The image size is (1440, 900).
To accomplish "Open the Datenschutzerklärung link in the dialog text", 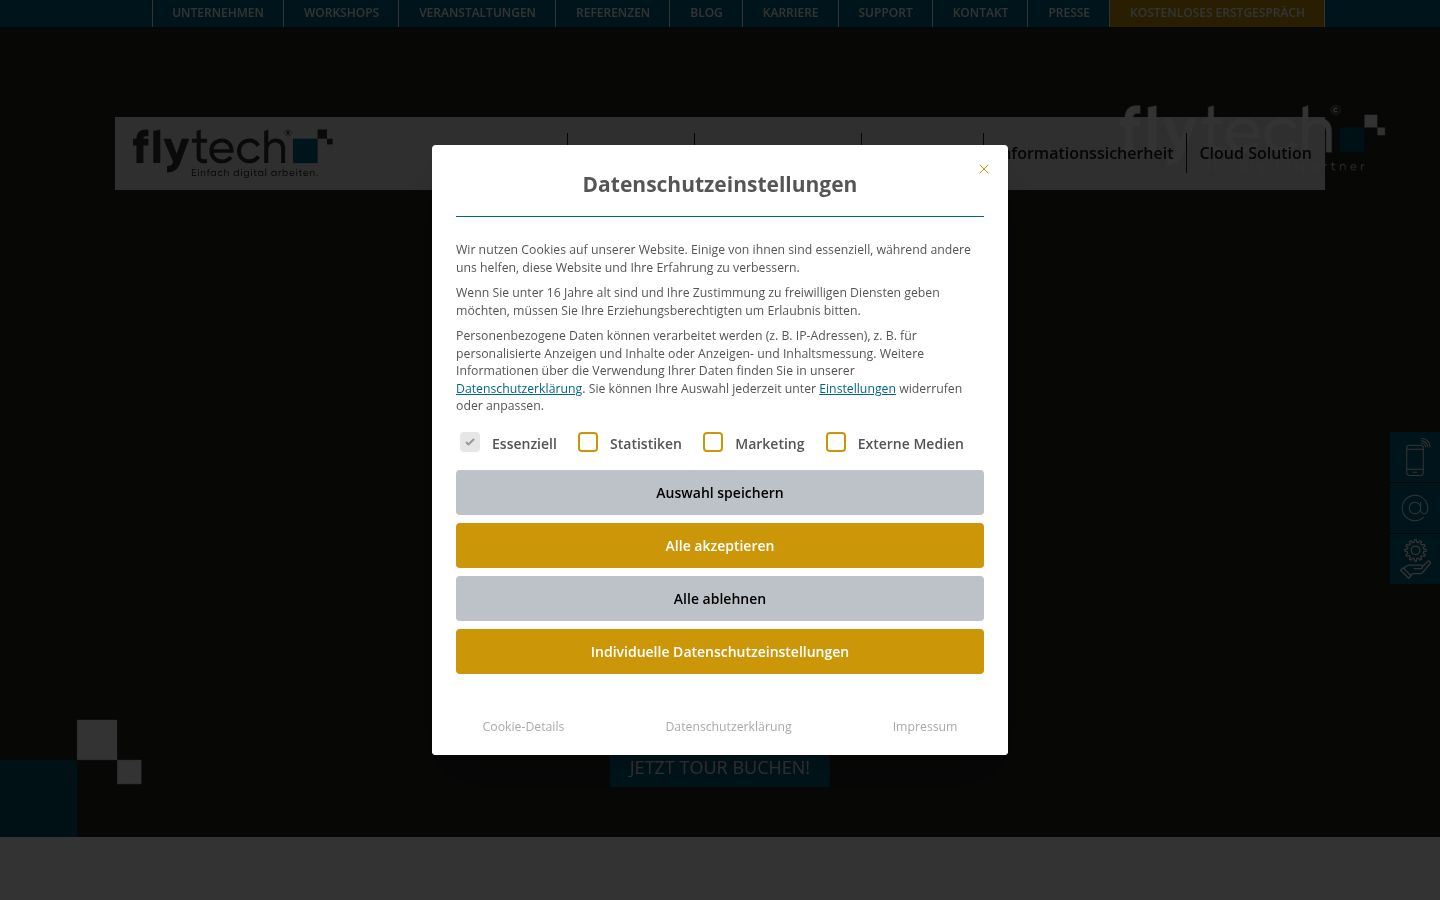I will click(519, 388).
